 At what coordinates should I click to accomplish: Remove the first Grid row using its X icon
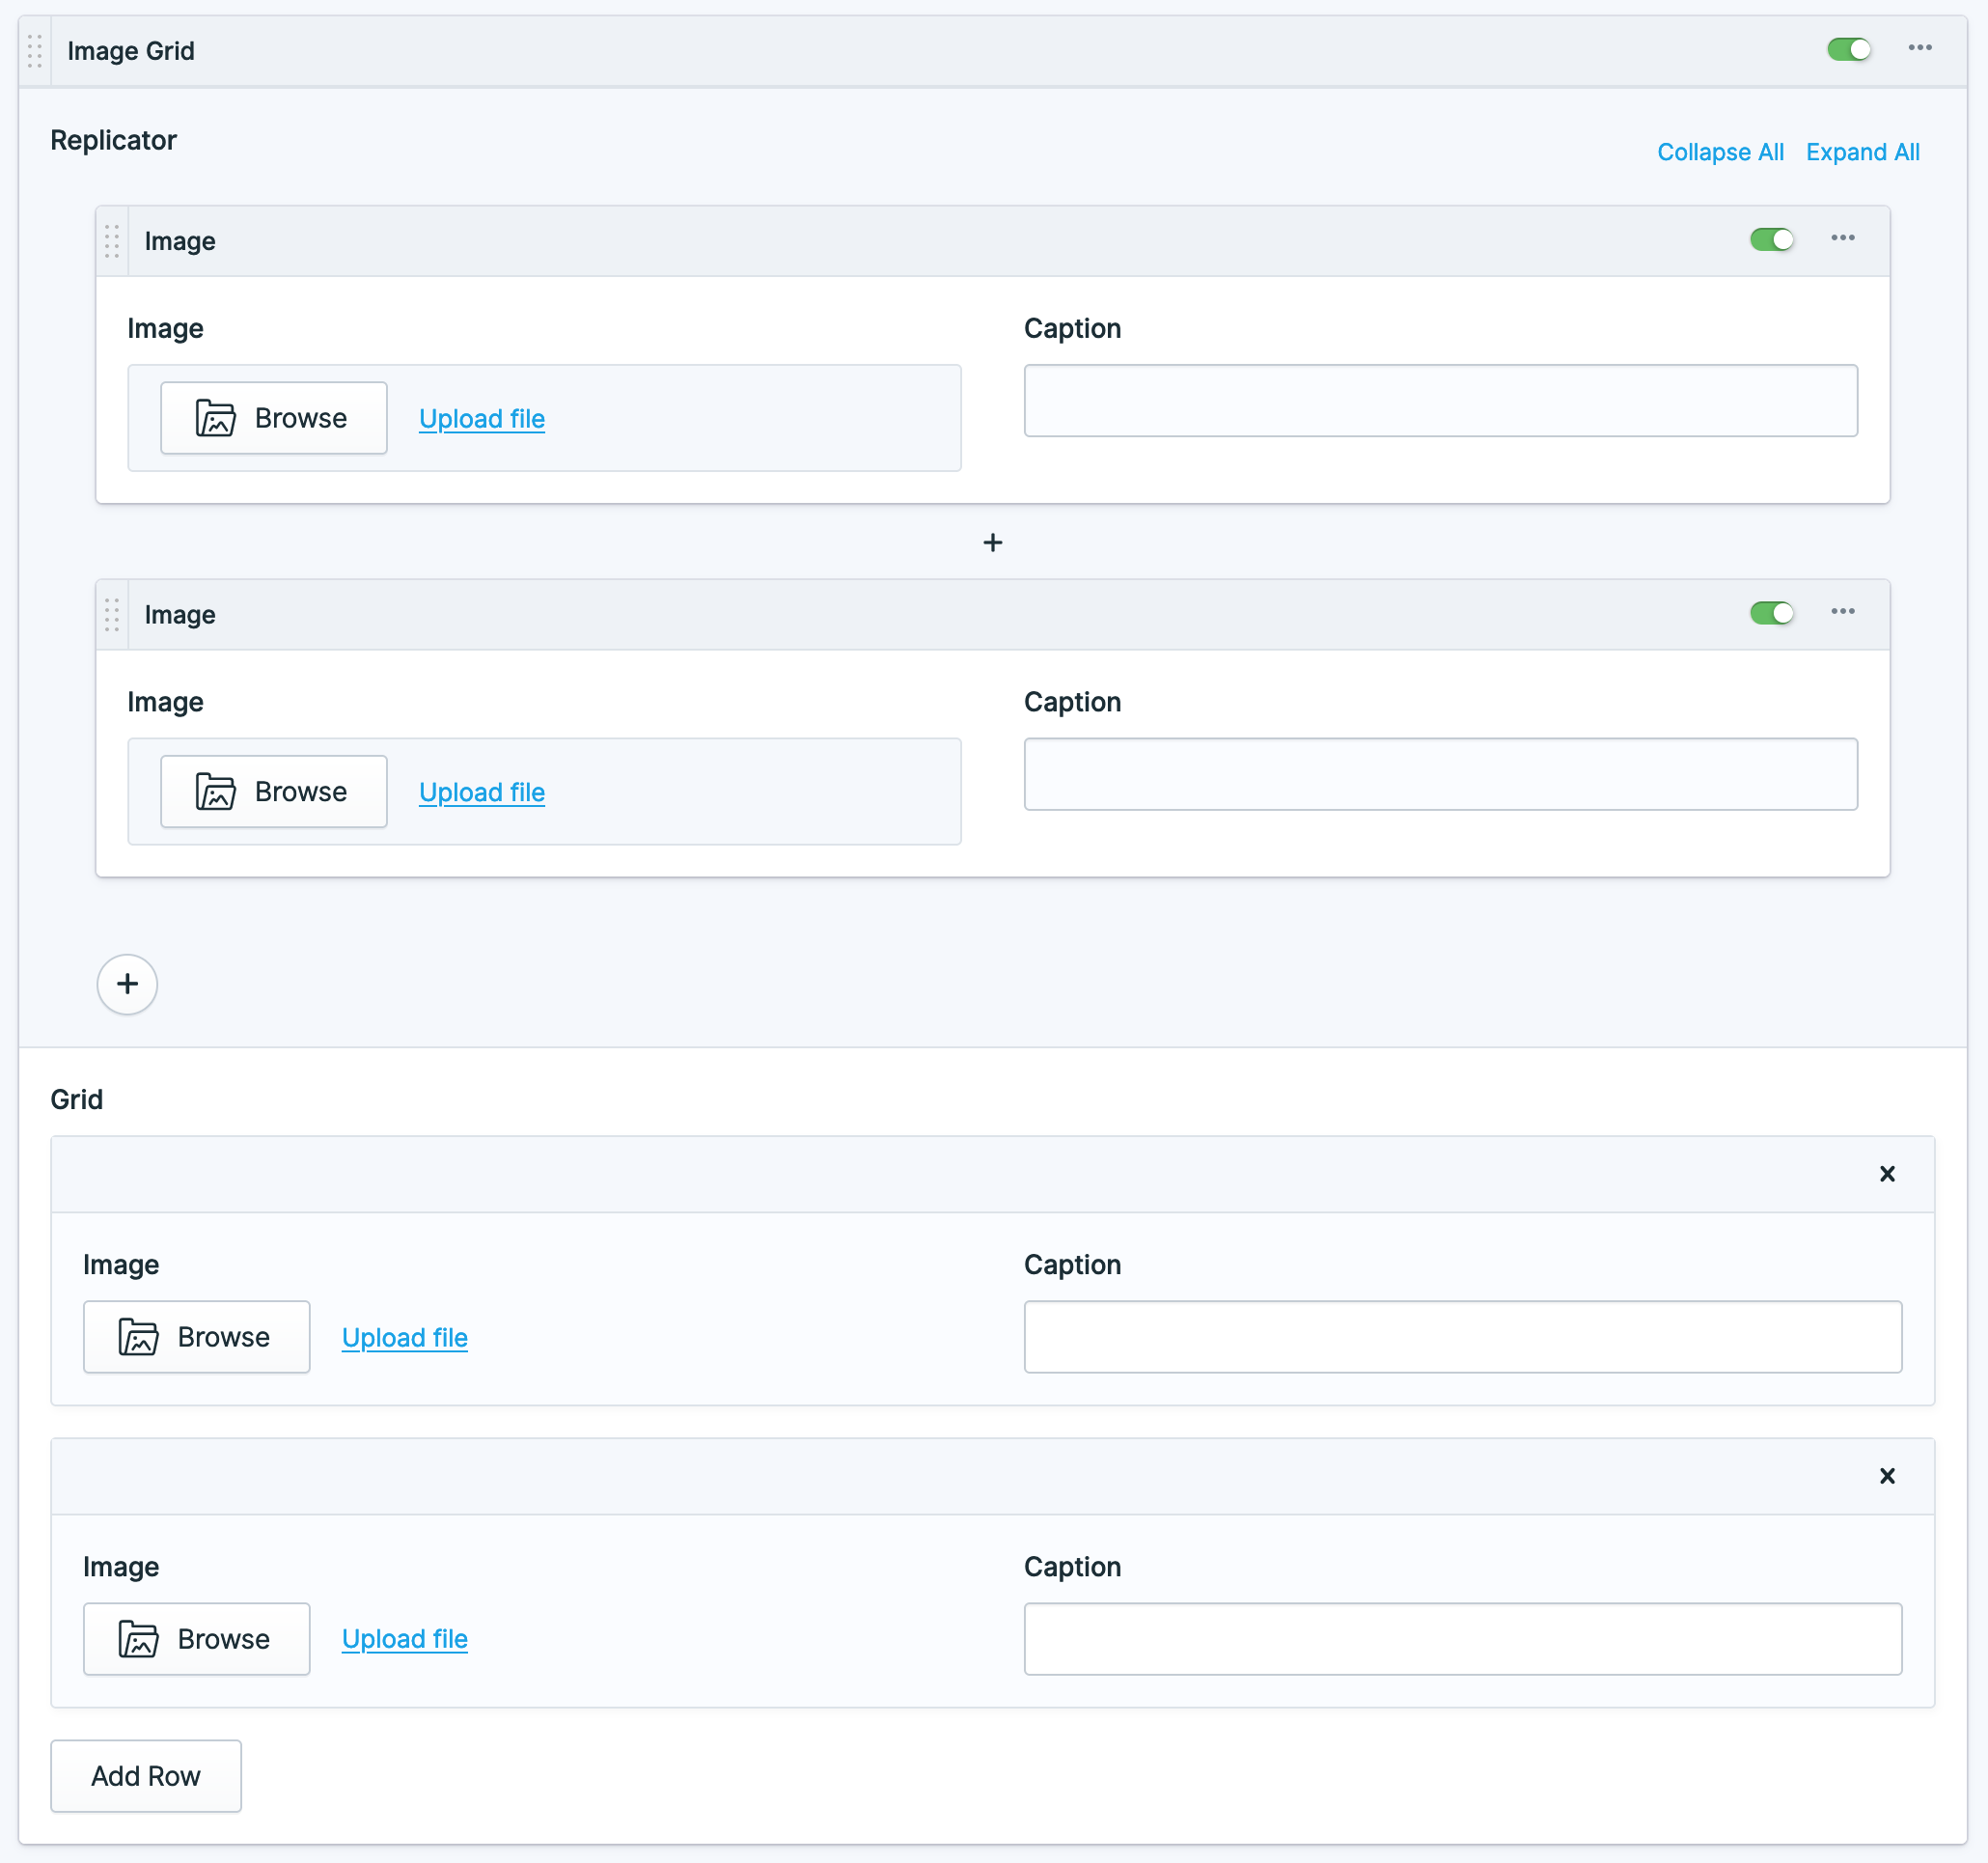[x=1888, y=1174]
